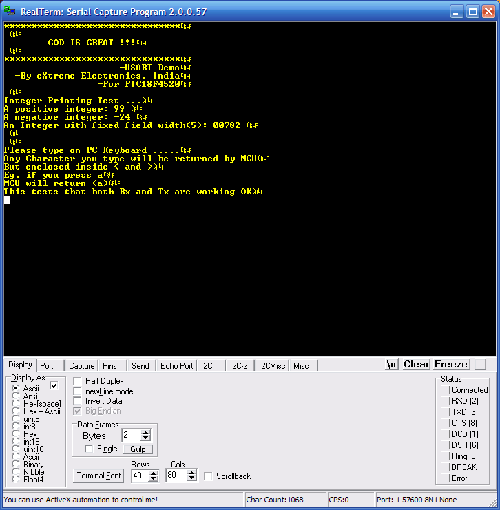The height and width of the screenshot is (510, 500).
Task: Select the Hex[space] display option
Action: pyautogui.click(x=16, y=403)
